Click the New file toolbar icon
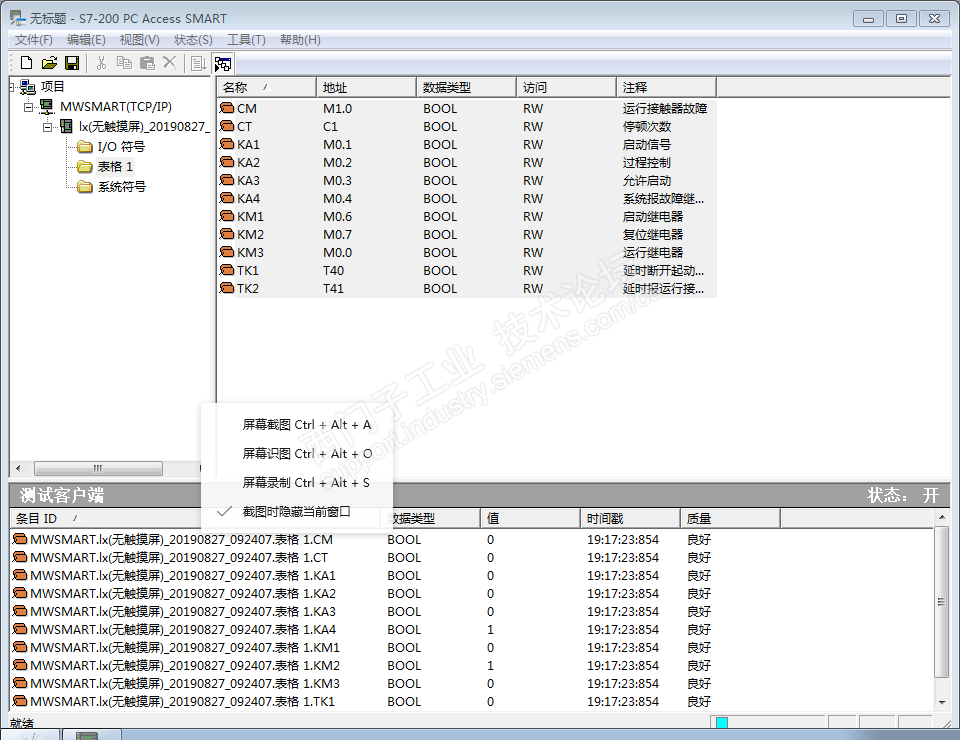The width and height of the screenshot is (960, 740). tap(26, 63)
